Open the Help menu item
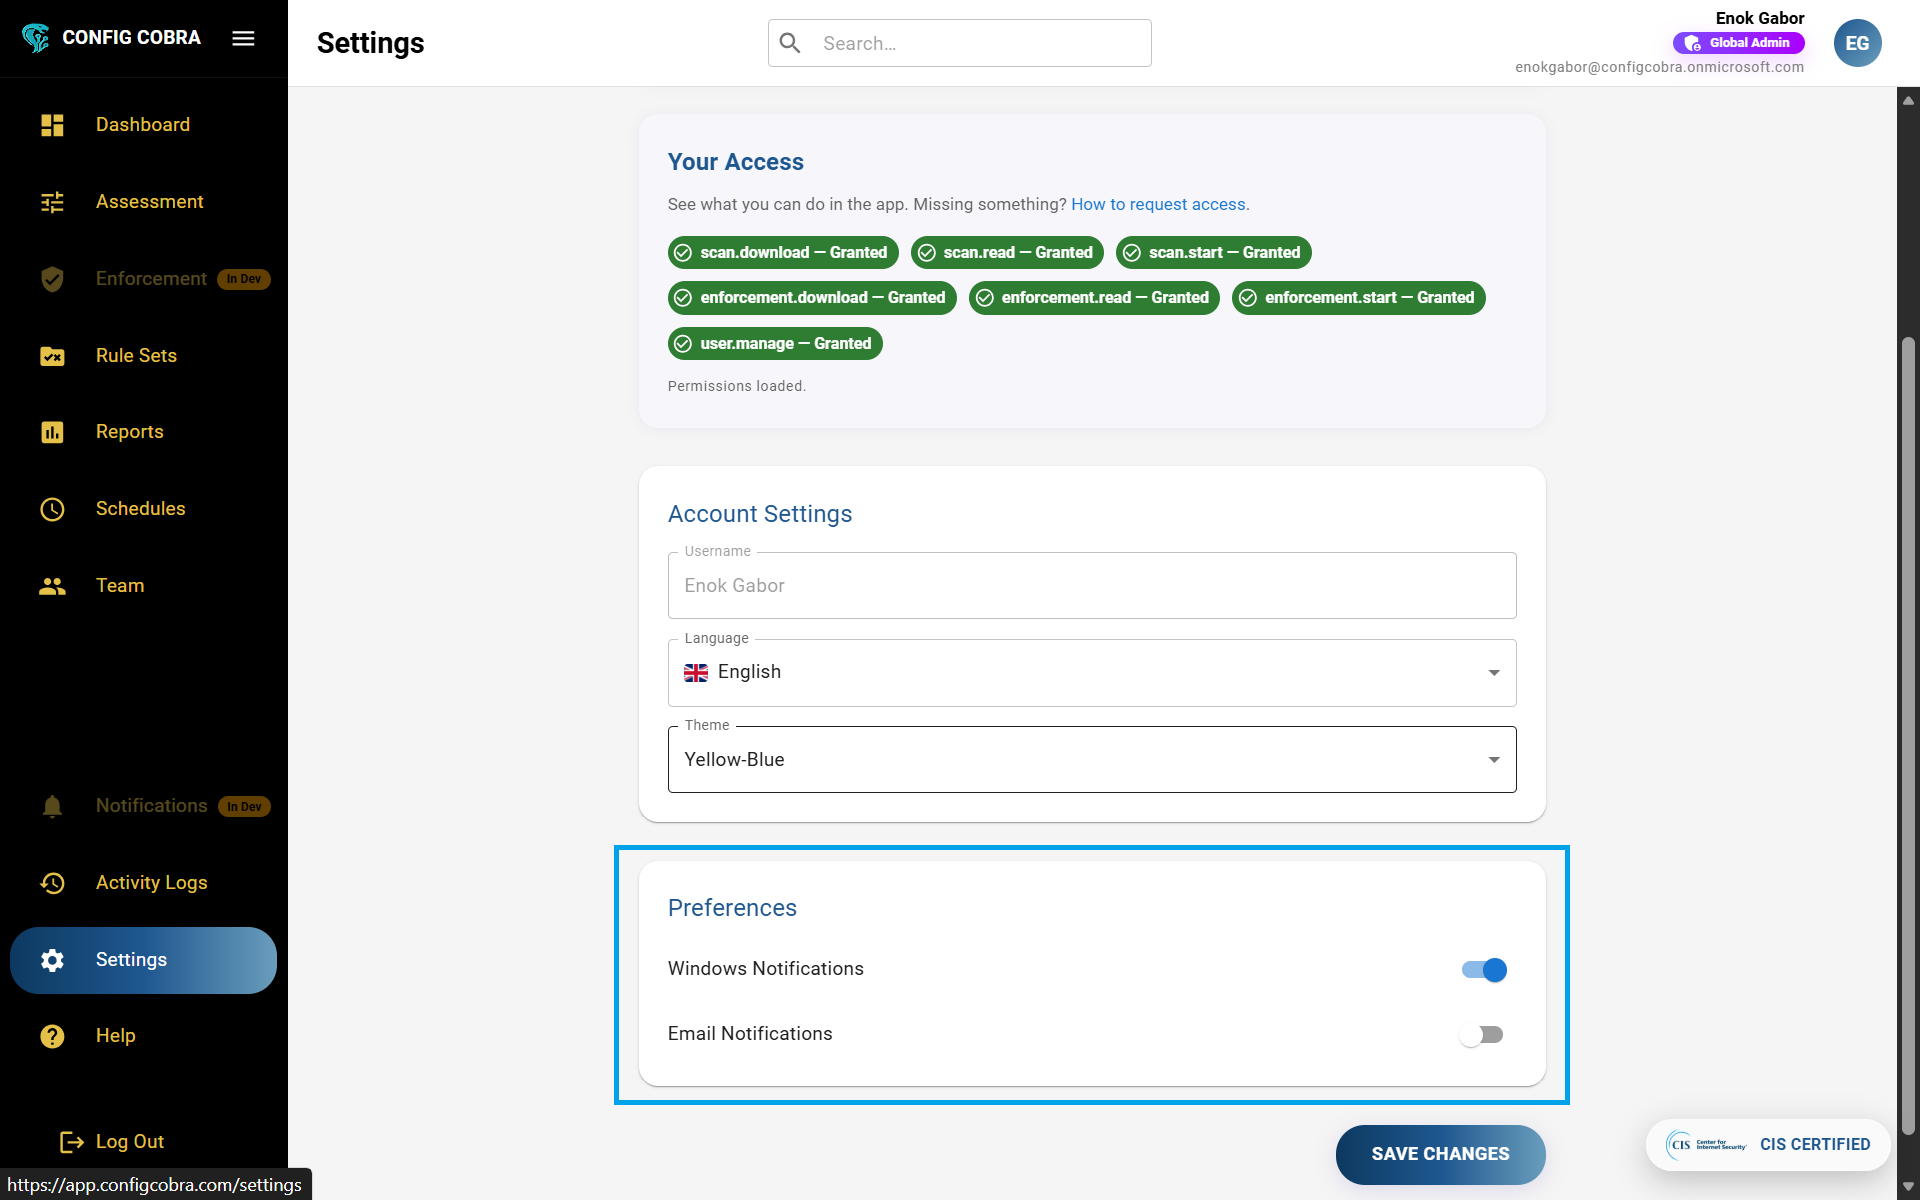This screenshot has height=1200, width=1920. point(116,1035)
